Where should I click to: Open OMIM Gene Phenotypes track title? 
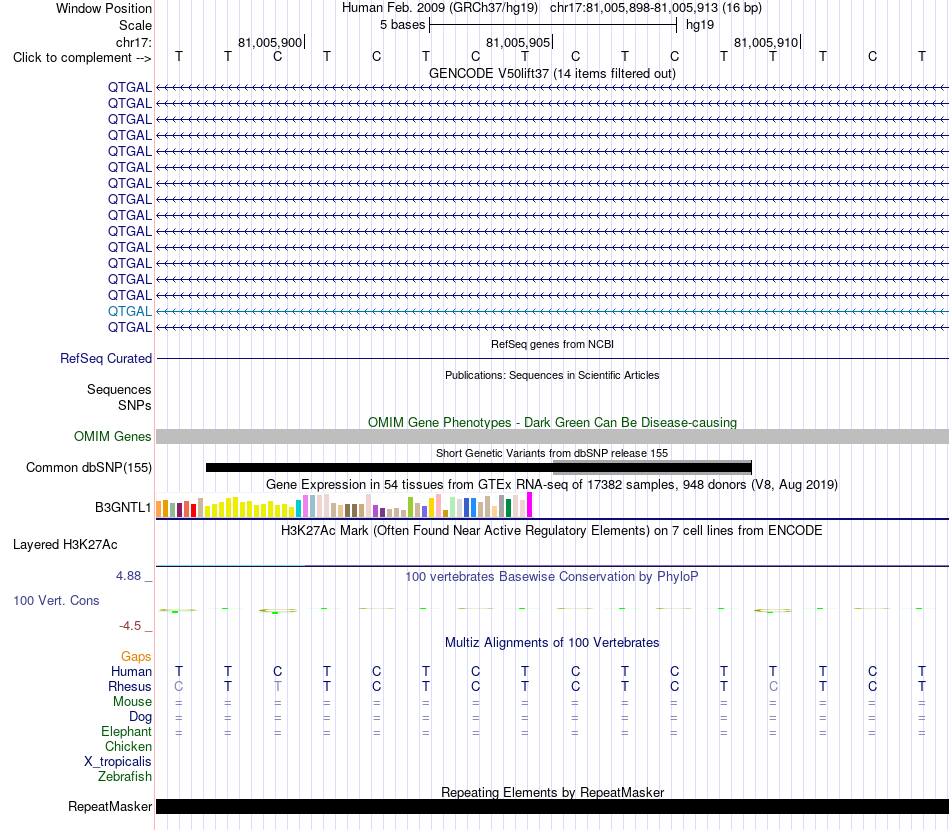[552, 422]
